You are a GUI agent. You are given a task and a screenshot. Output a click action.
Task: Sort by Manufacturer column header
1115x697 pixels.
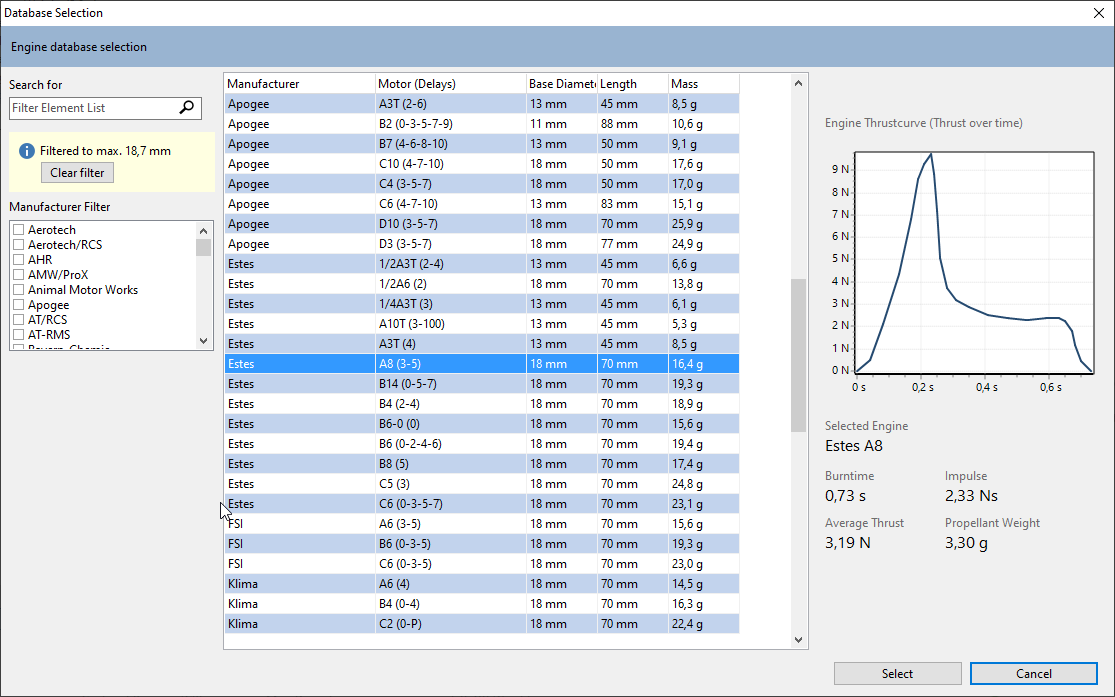tap(299, 84)
